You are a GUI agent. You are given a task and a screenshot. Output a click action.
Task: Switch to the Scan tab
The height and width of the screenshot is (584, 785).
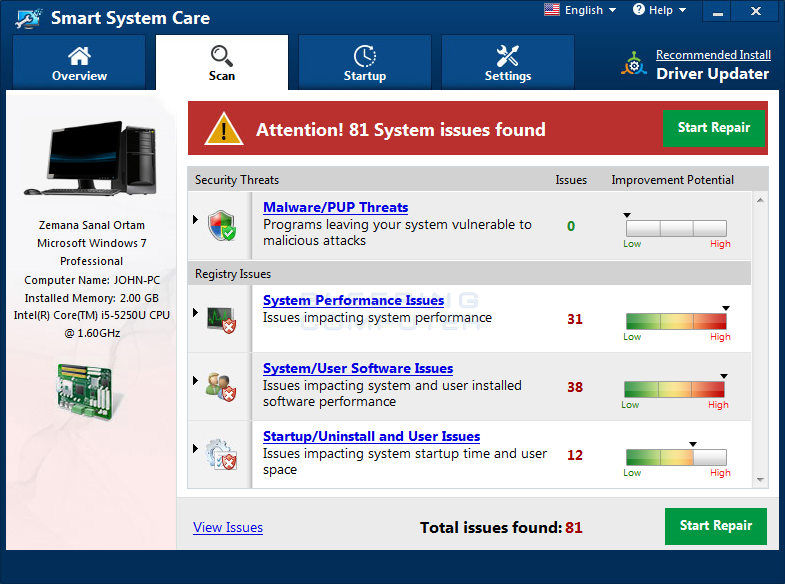coord(222,62)
